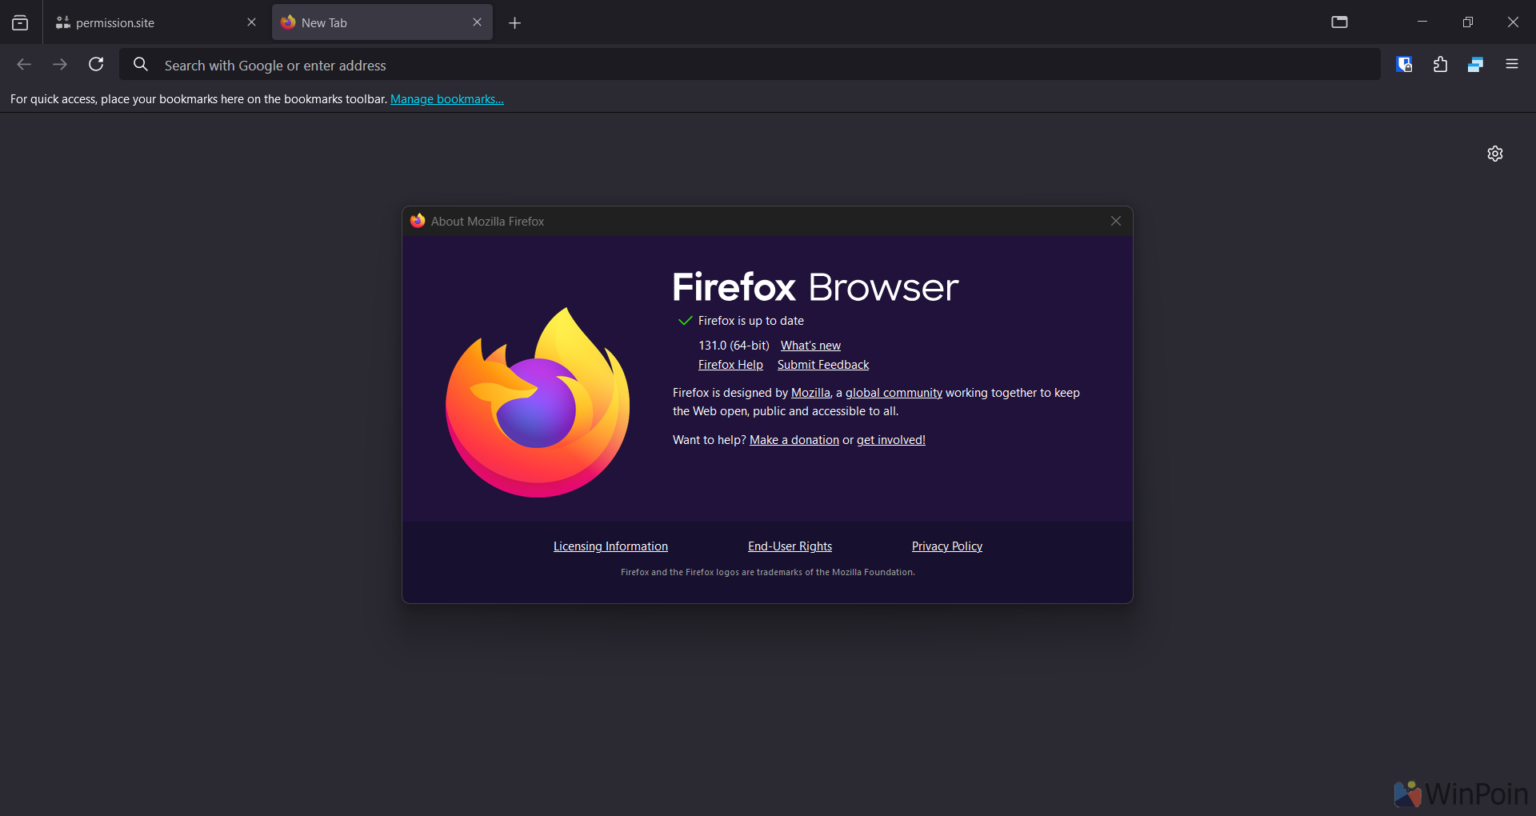Click the picture-in-picture window icon in title bar
The image size is (1536, 816).
tap(1340, 22)
